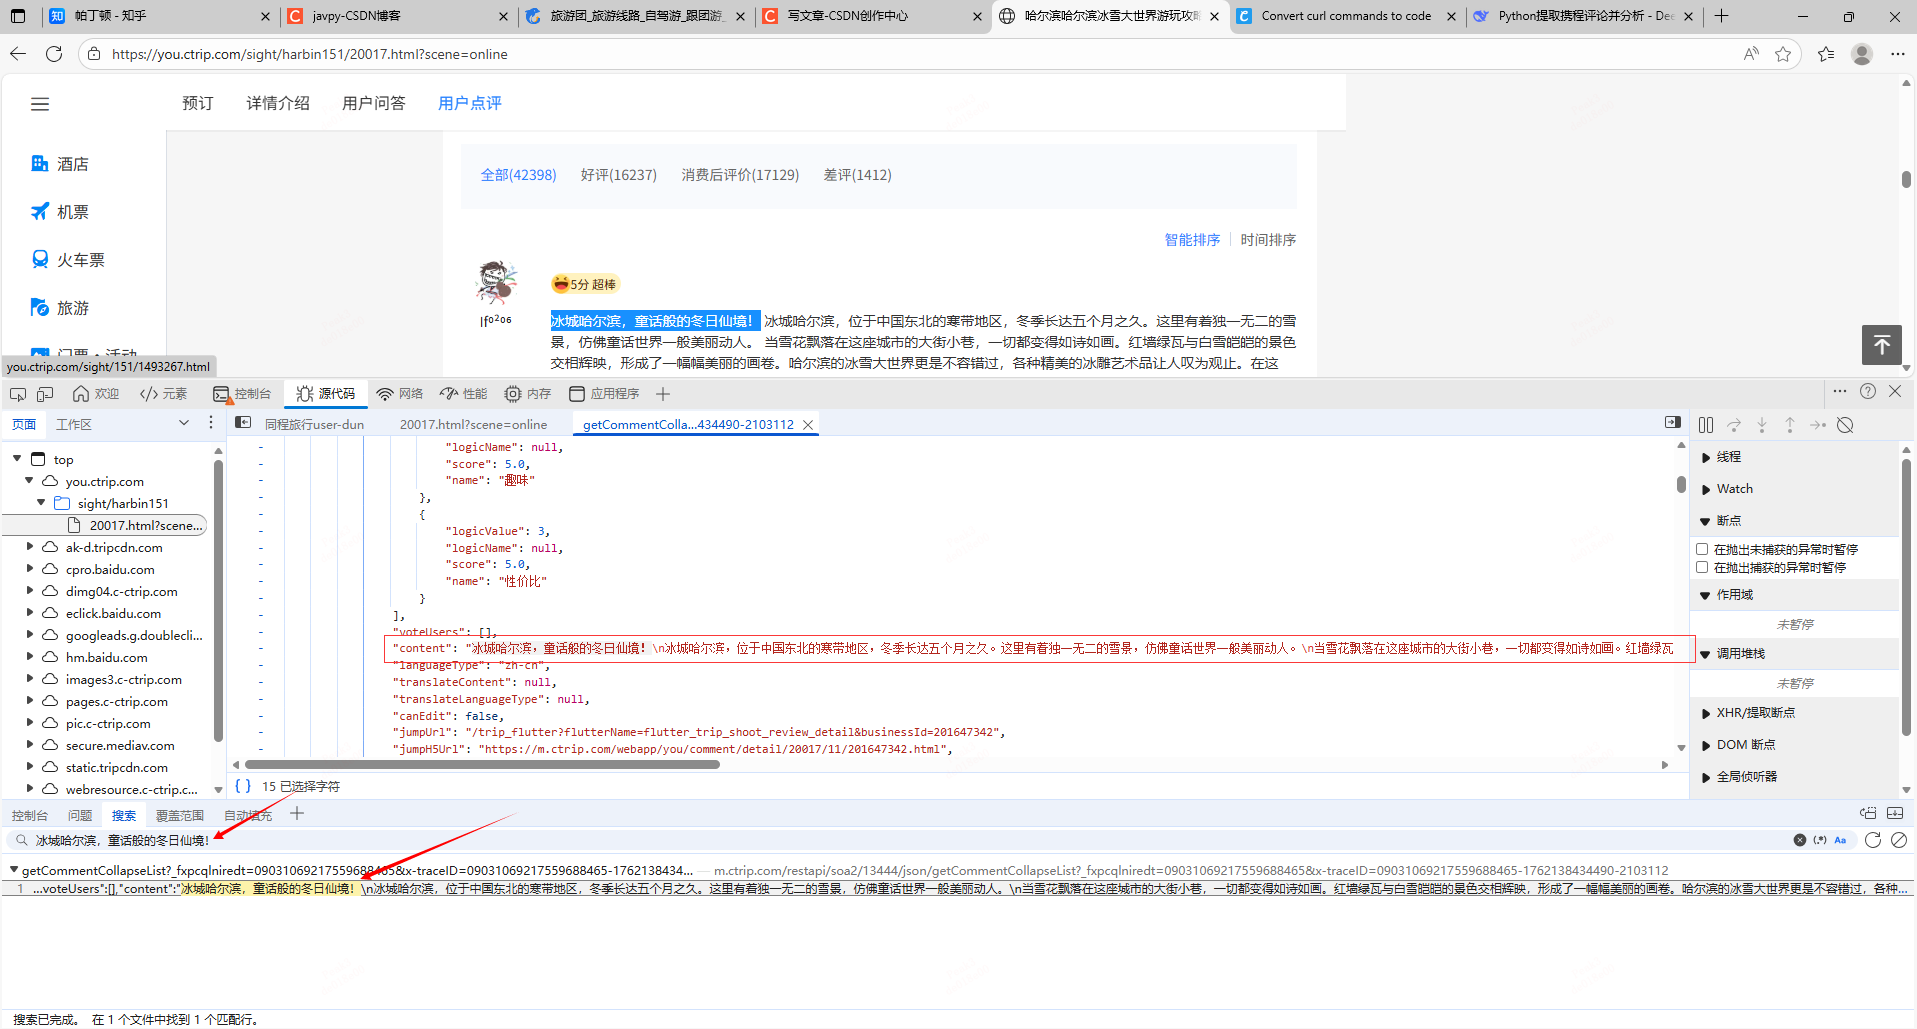Enable pause on caught exceptions checkbox

pyautogui.click(x=1702, y=567)
